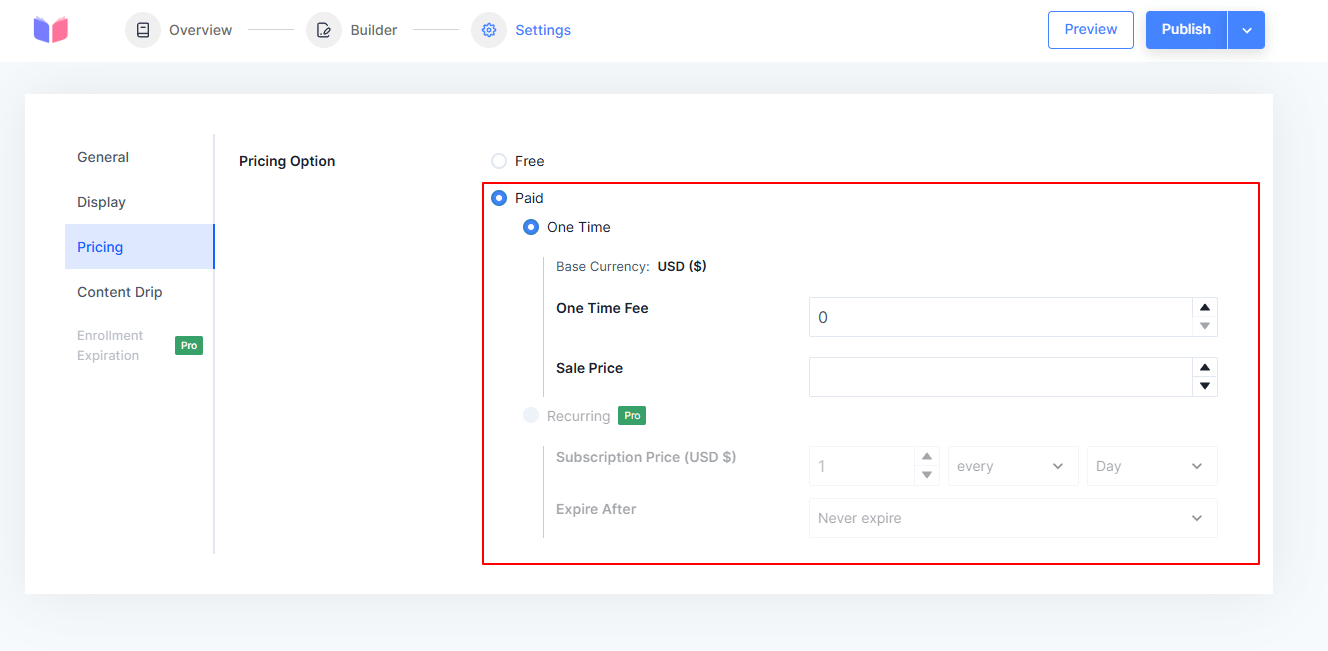Click the Pro badge beside Enrollment Expiration
The height and width of the screenshot is (651, 1328).
(189, 345)
